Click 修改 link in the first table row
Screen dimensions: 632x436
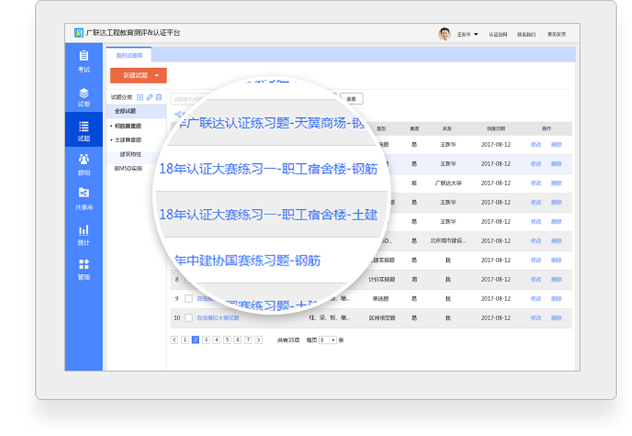coord(536,145)
